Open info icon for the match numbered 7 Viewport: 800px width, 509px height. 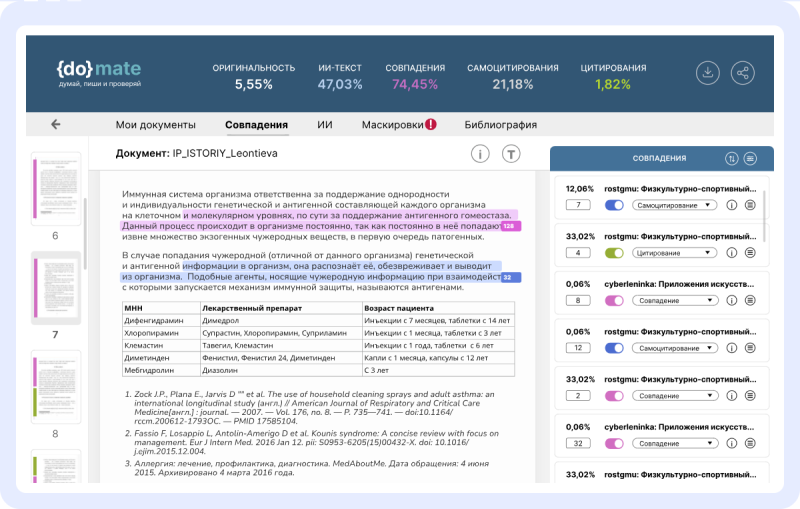tap(732, 205)
